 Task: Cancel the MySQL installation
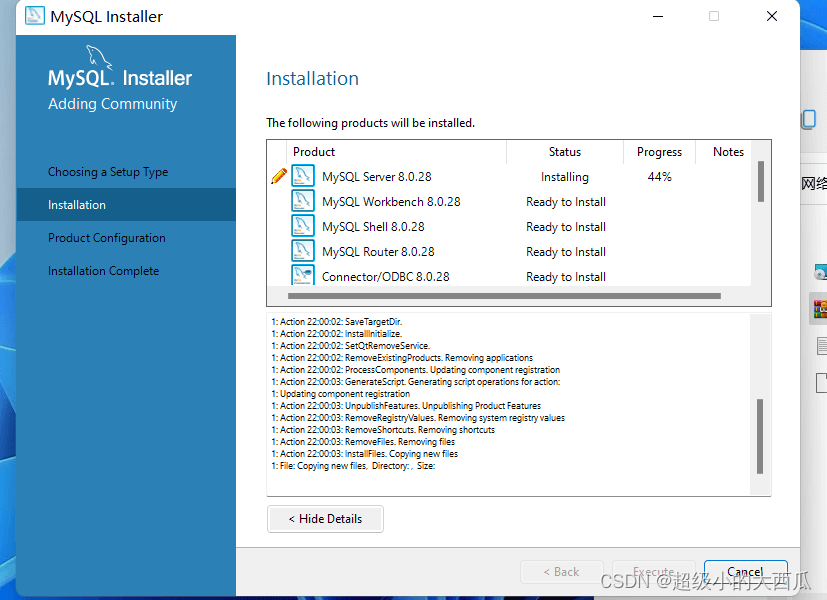click(745, 572)
